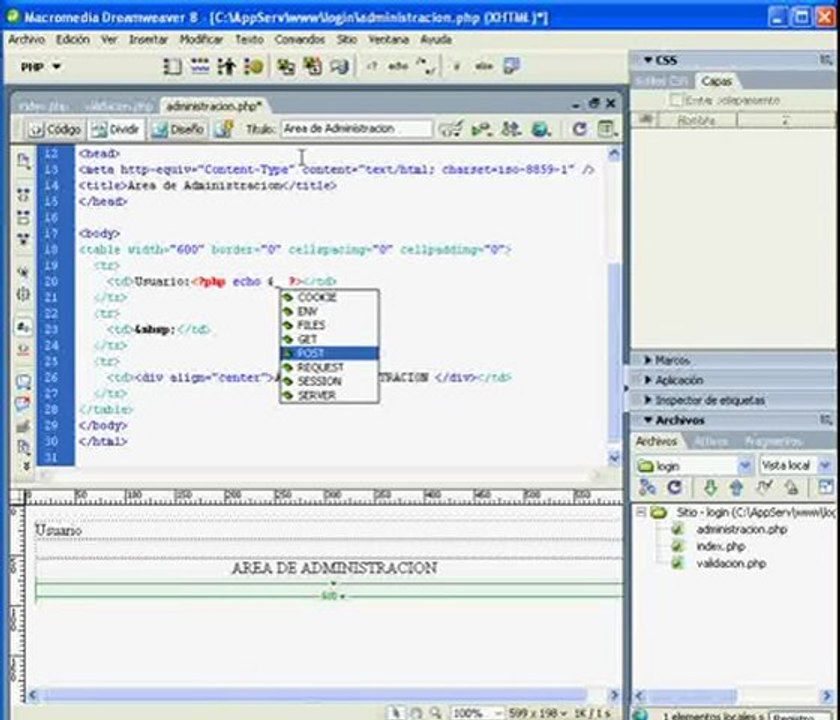This screenshot has height=720, width=840.
Task: Click the check in files icon
Action: [x=791, y=487]
